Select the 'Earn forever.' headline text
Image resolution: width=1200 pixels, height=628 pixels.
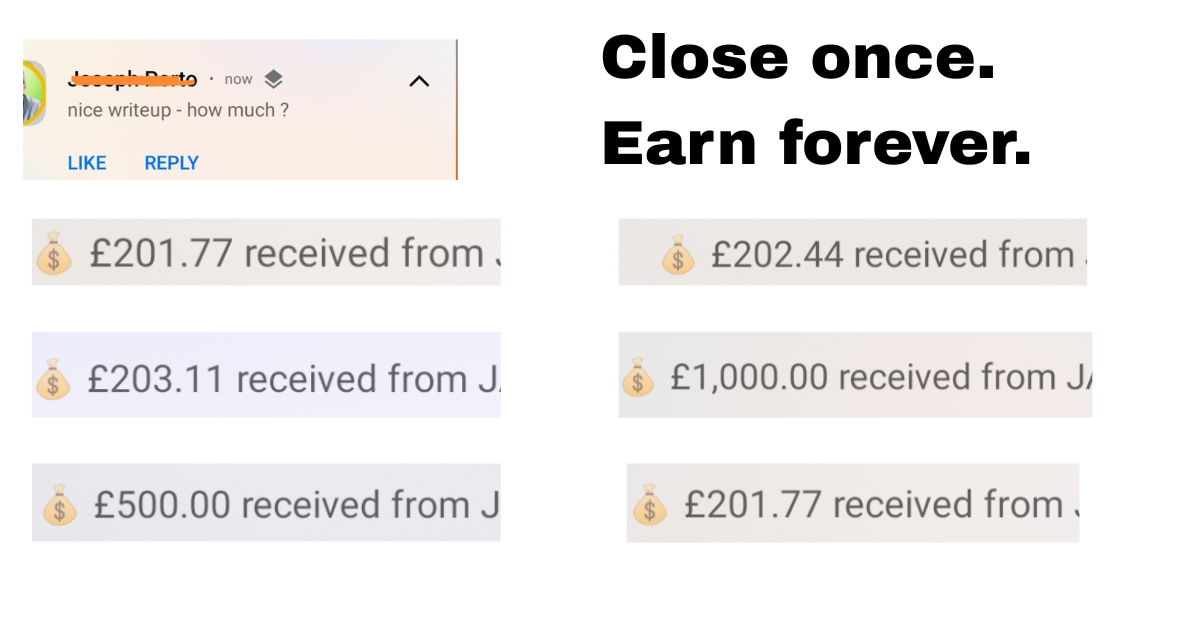tap(815, 143)
